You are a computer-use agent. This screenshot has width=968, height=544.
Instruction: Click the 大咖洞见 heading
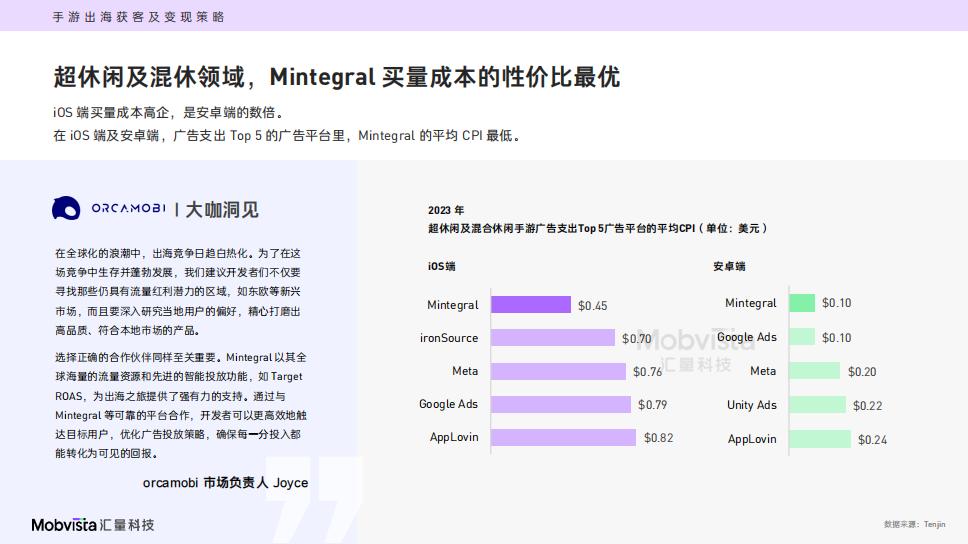[x=222, y=210]
